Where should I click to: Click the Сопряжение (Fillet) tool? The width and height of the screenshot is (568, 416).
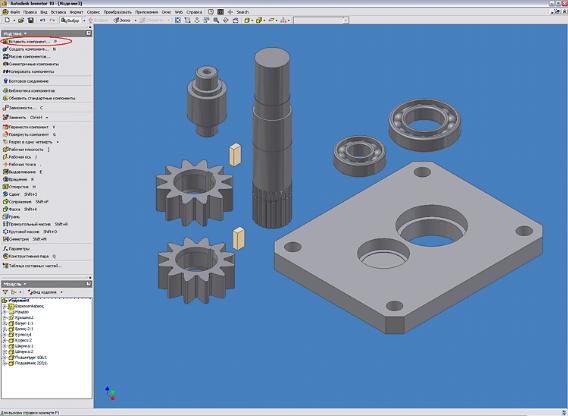(25, 201)
